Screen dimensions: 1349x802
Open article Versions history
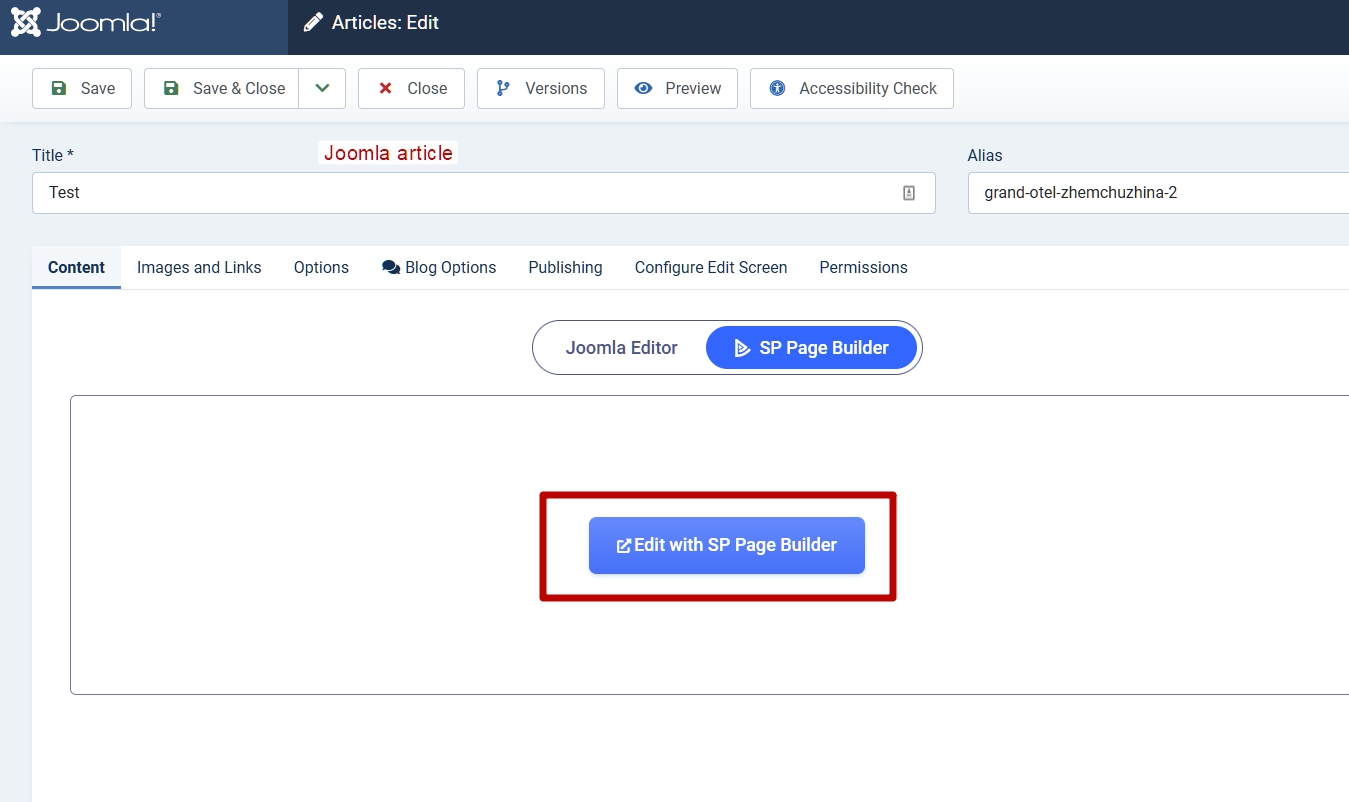point(540,88)
